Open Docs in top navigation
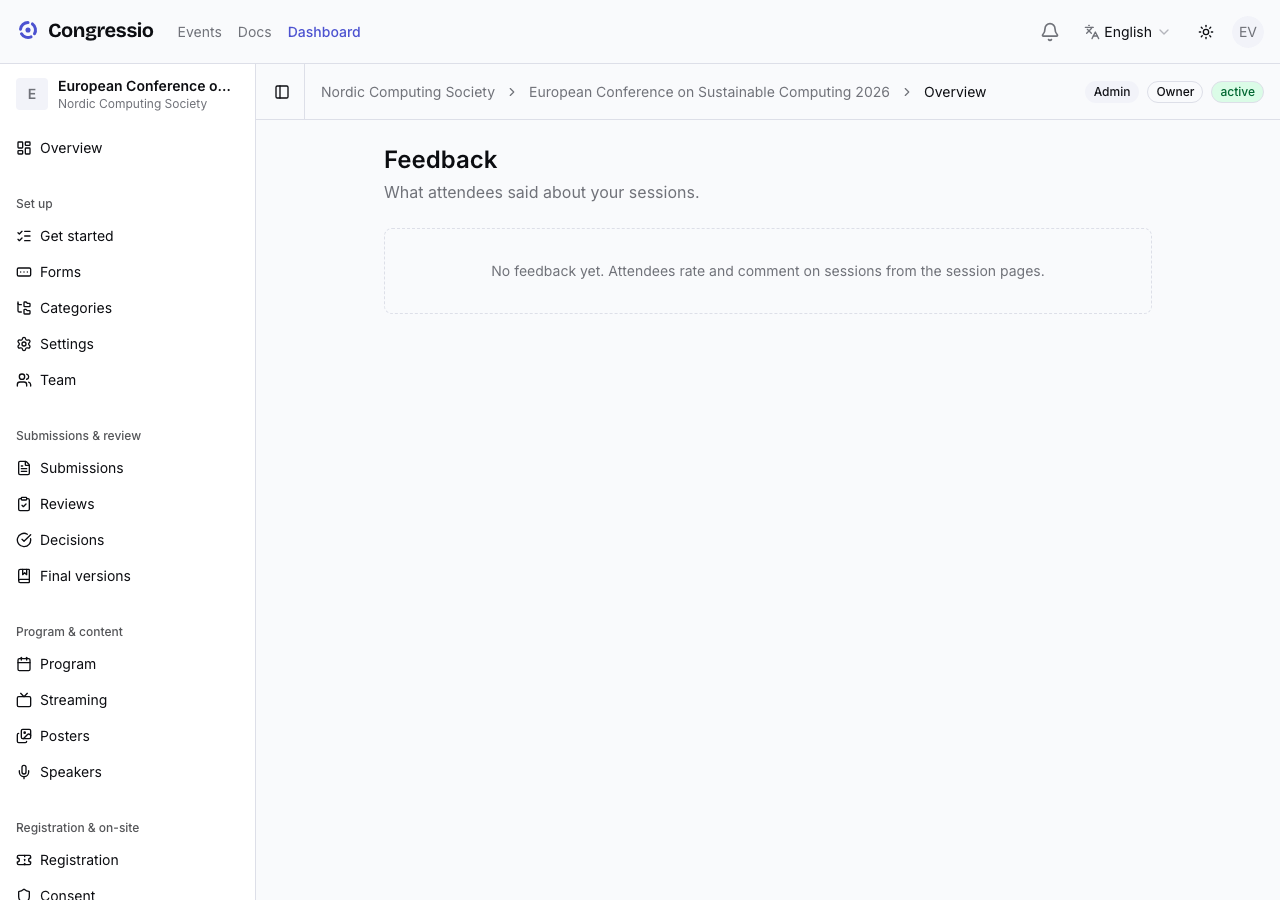Screen dimensions: 1280x900 255,32
